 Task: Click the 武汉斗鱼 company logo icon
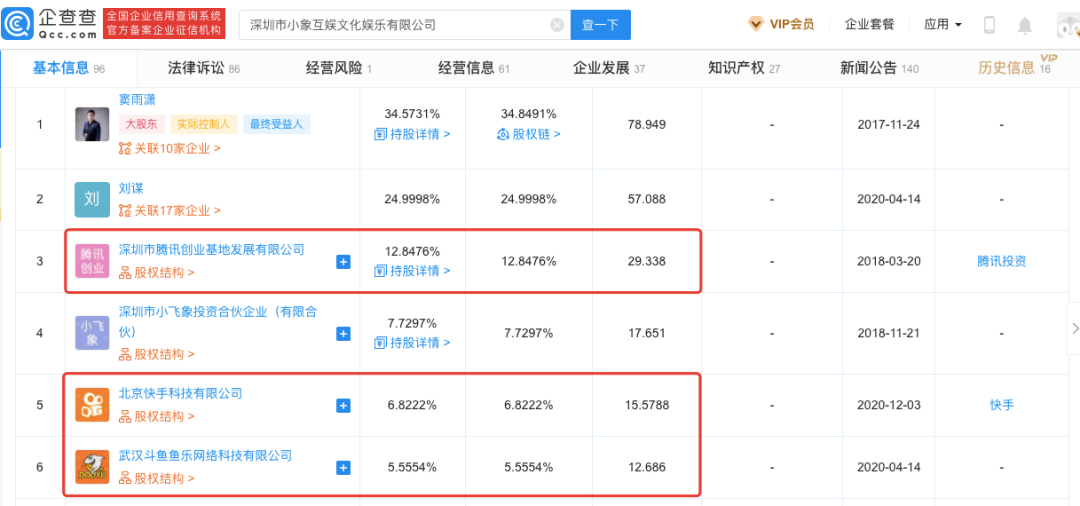(92, 467)
